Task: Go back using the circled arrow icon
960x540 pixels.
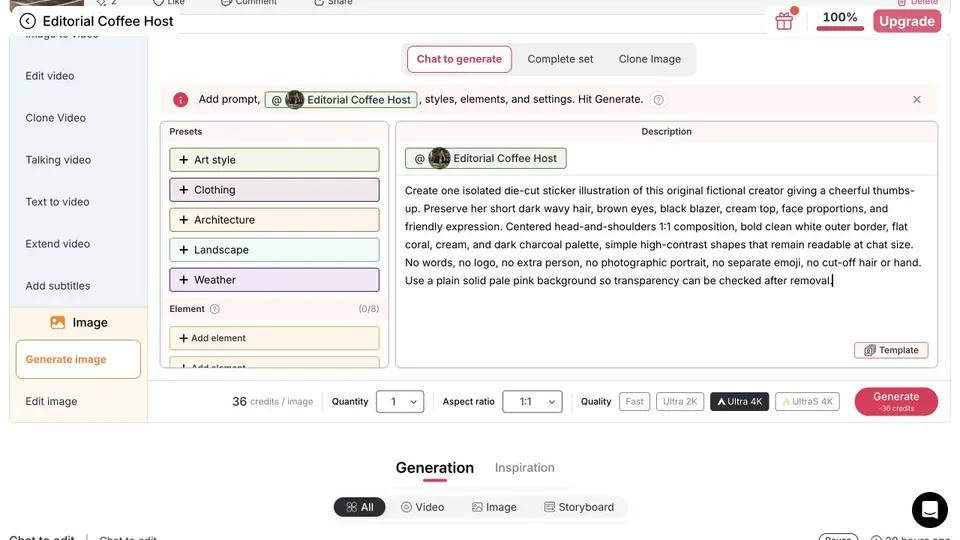Action: click(28, 21)
